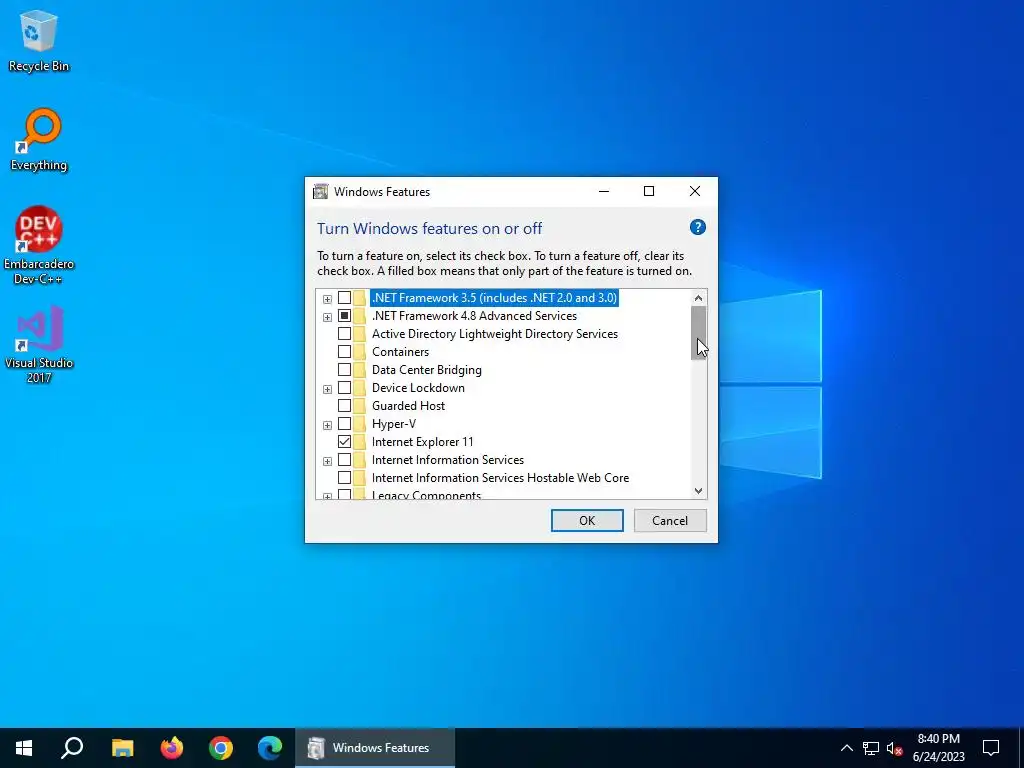
Task: Click the Hyper-V folder icon
Action: point(360,424)
